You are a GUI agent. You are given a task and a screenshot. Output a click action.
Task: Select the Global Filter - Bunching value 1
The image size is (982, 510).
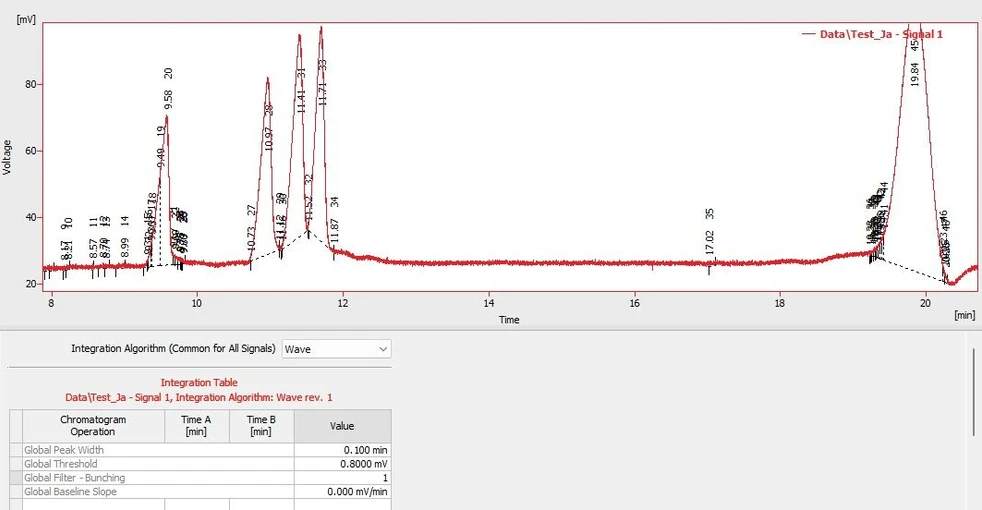click(343, 477)
